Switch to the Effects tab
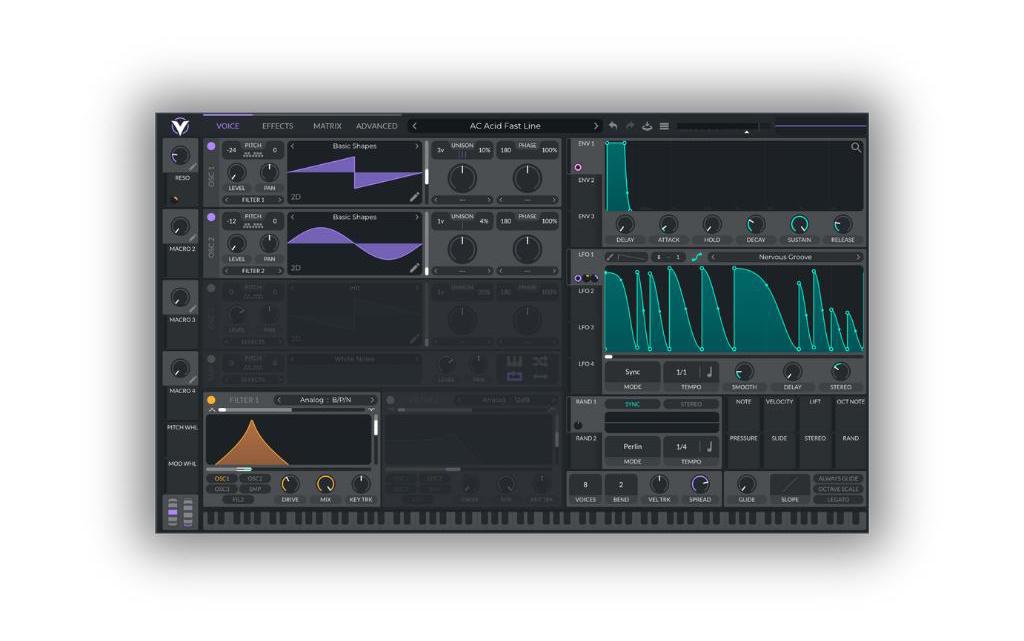The width and height of the screenshot is (1024, 641). (x=278, y=126)
